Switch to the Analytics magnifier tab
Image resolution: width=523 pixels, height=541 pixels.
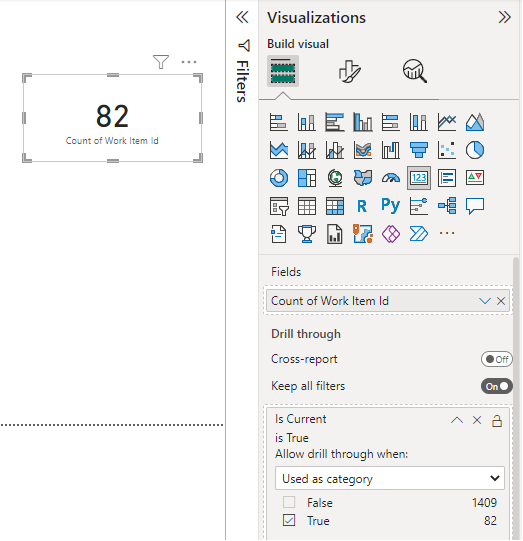click(415, 71)
